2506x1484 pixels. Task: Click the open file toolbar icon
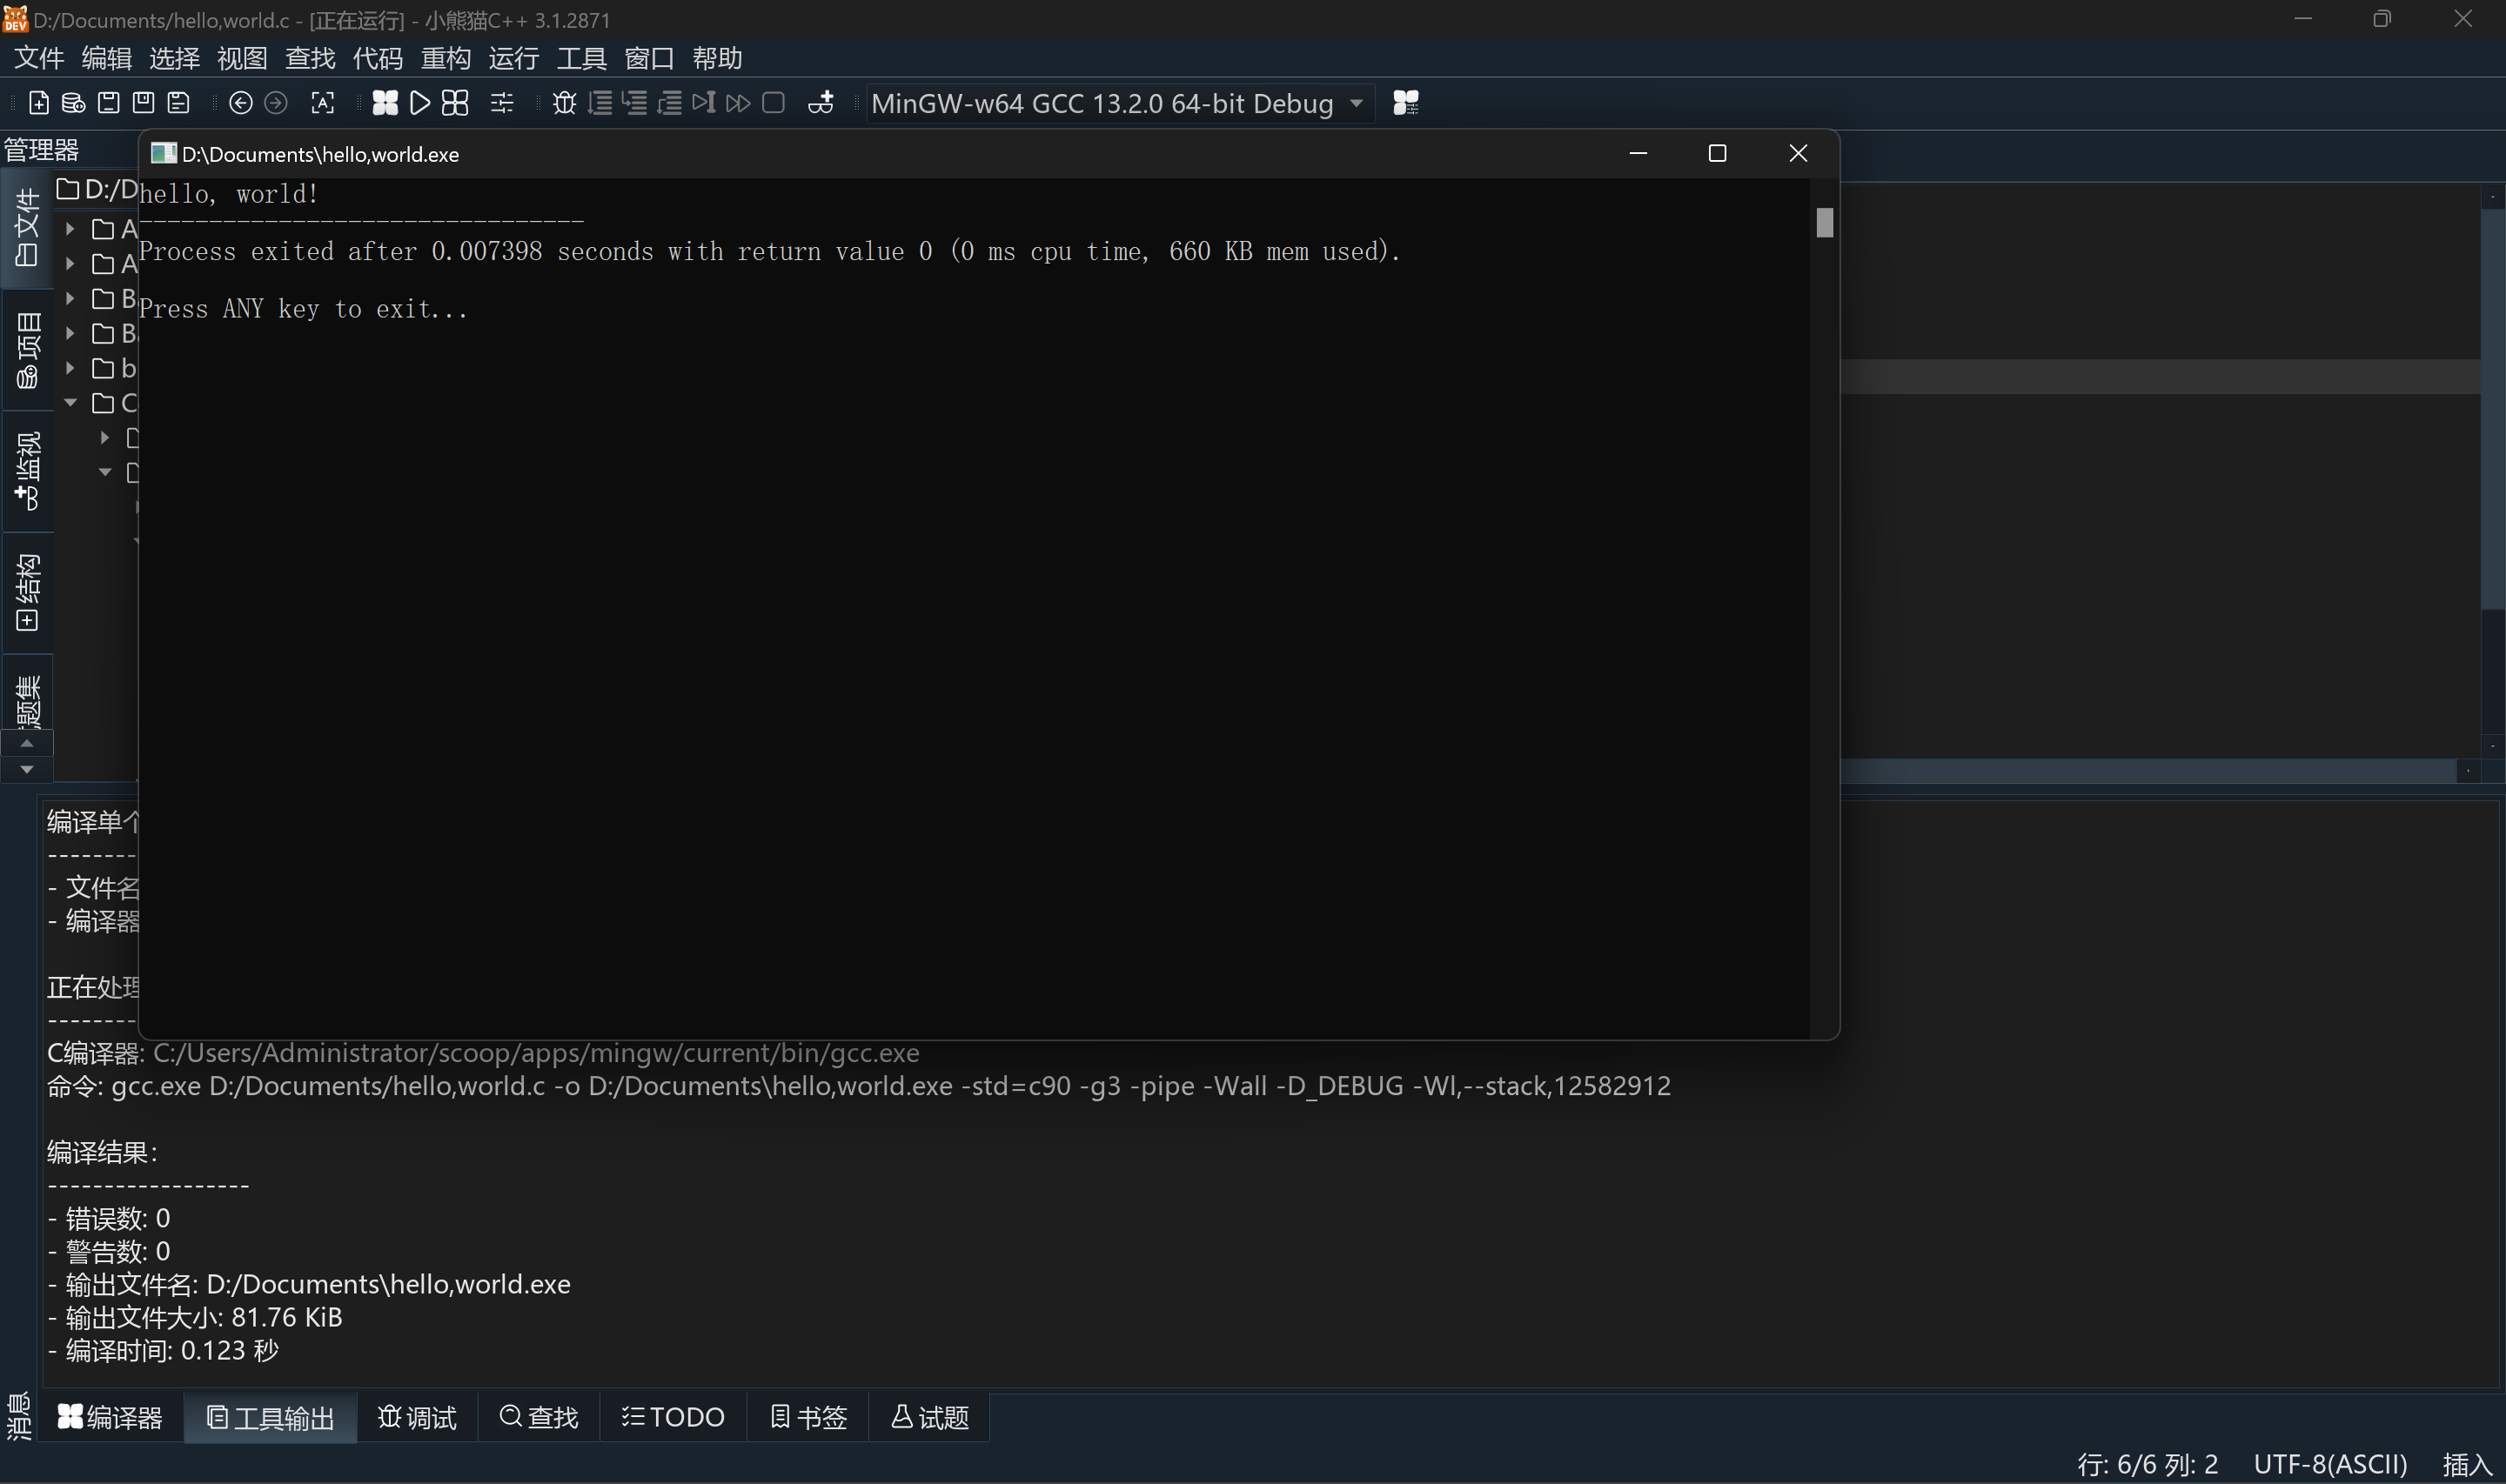tap(73, 102)
